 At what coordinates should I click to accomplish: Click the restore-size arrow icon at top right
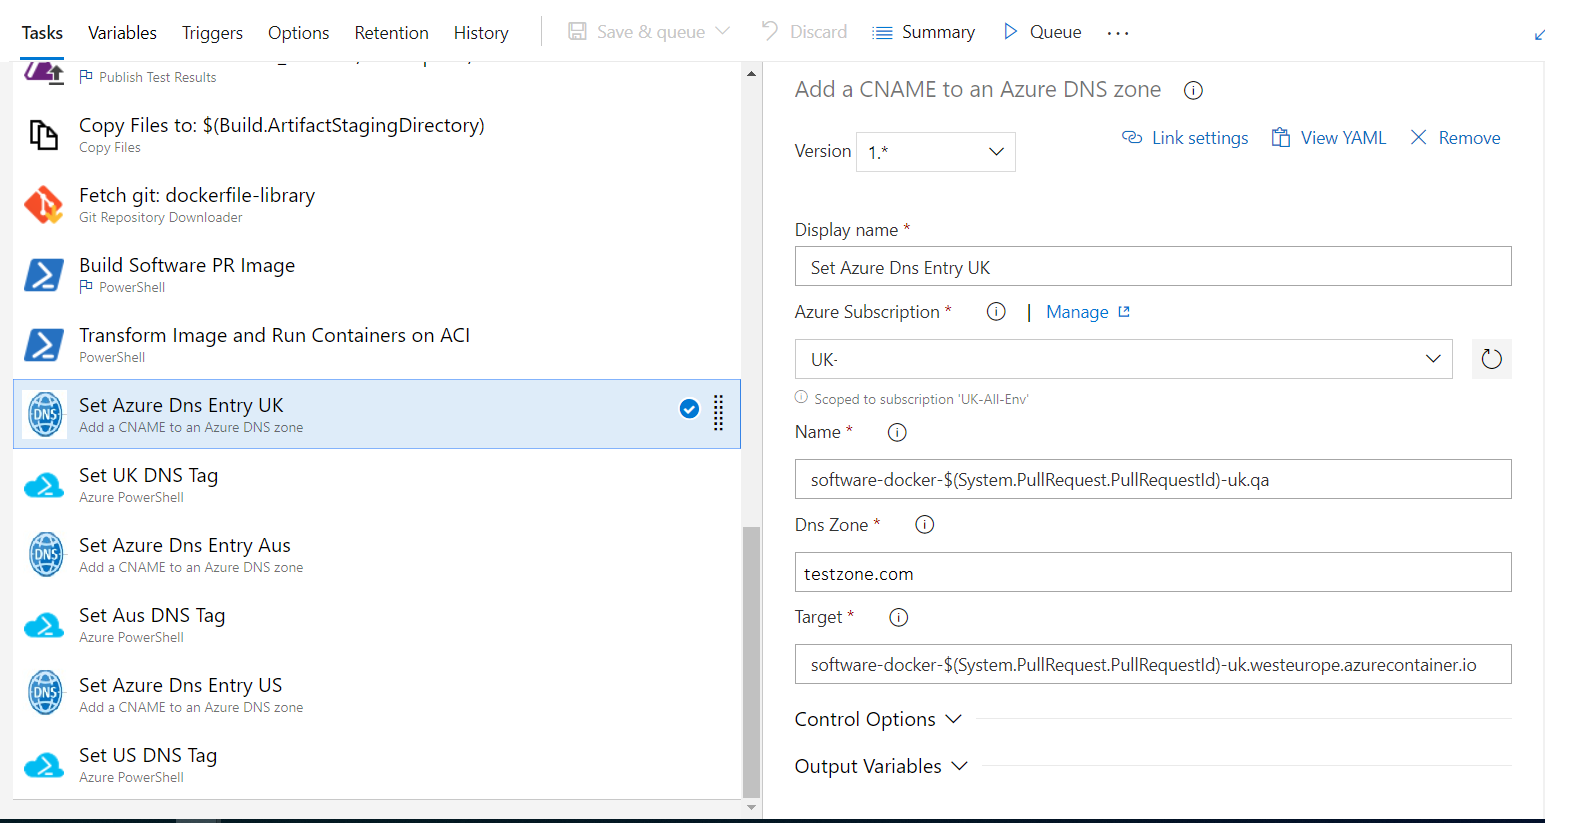(1540, 35)
